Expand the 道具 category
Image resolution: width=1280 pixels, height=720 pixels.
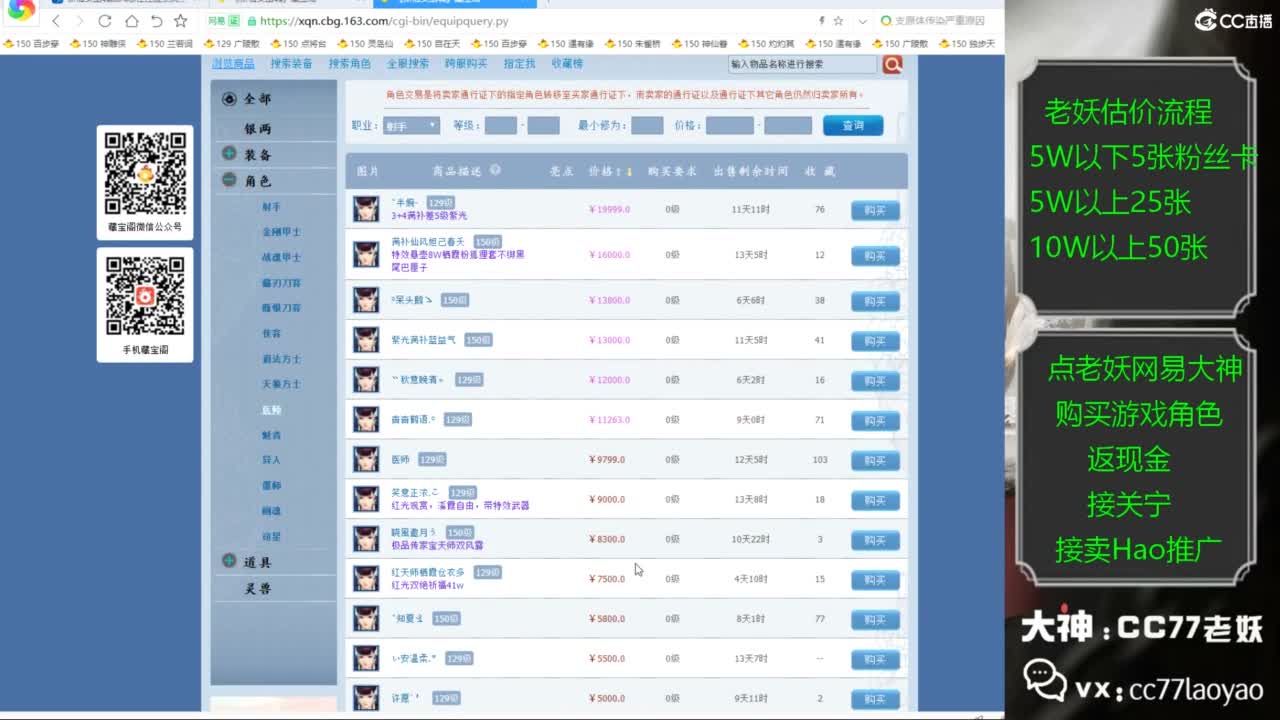(229, 561)
